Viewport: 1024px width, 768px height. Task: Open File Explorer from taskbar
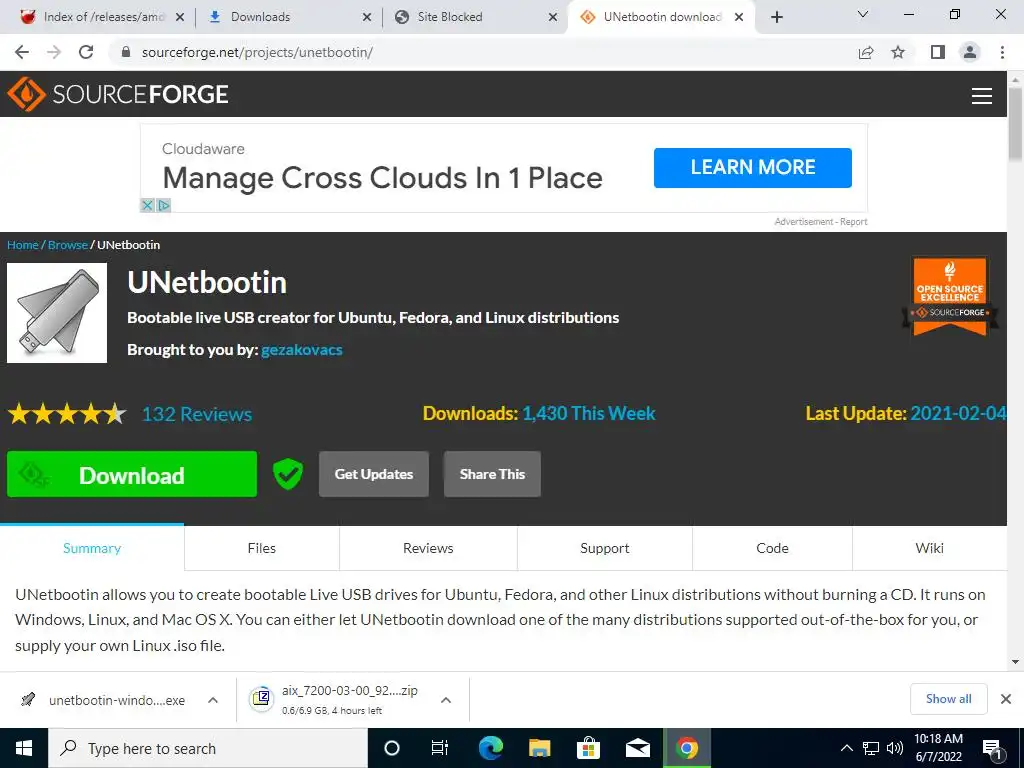tap(539, 748)
